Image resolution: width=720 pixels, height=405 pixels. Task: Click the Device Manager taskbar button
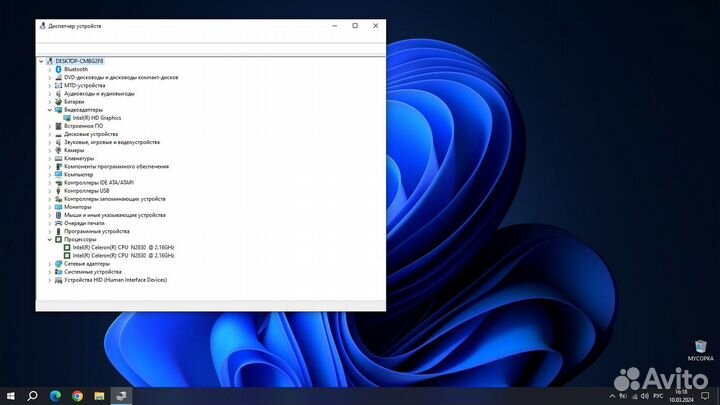click(121, 396)
